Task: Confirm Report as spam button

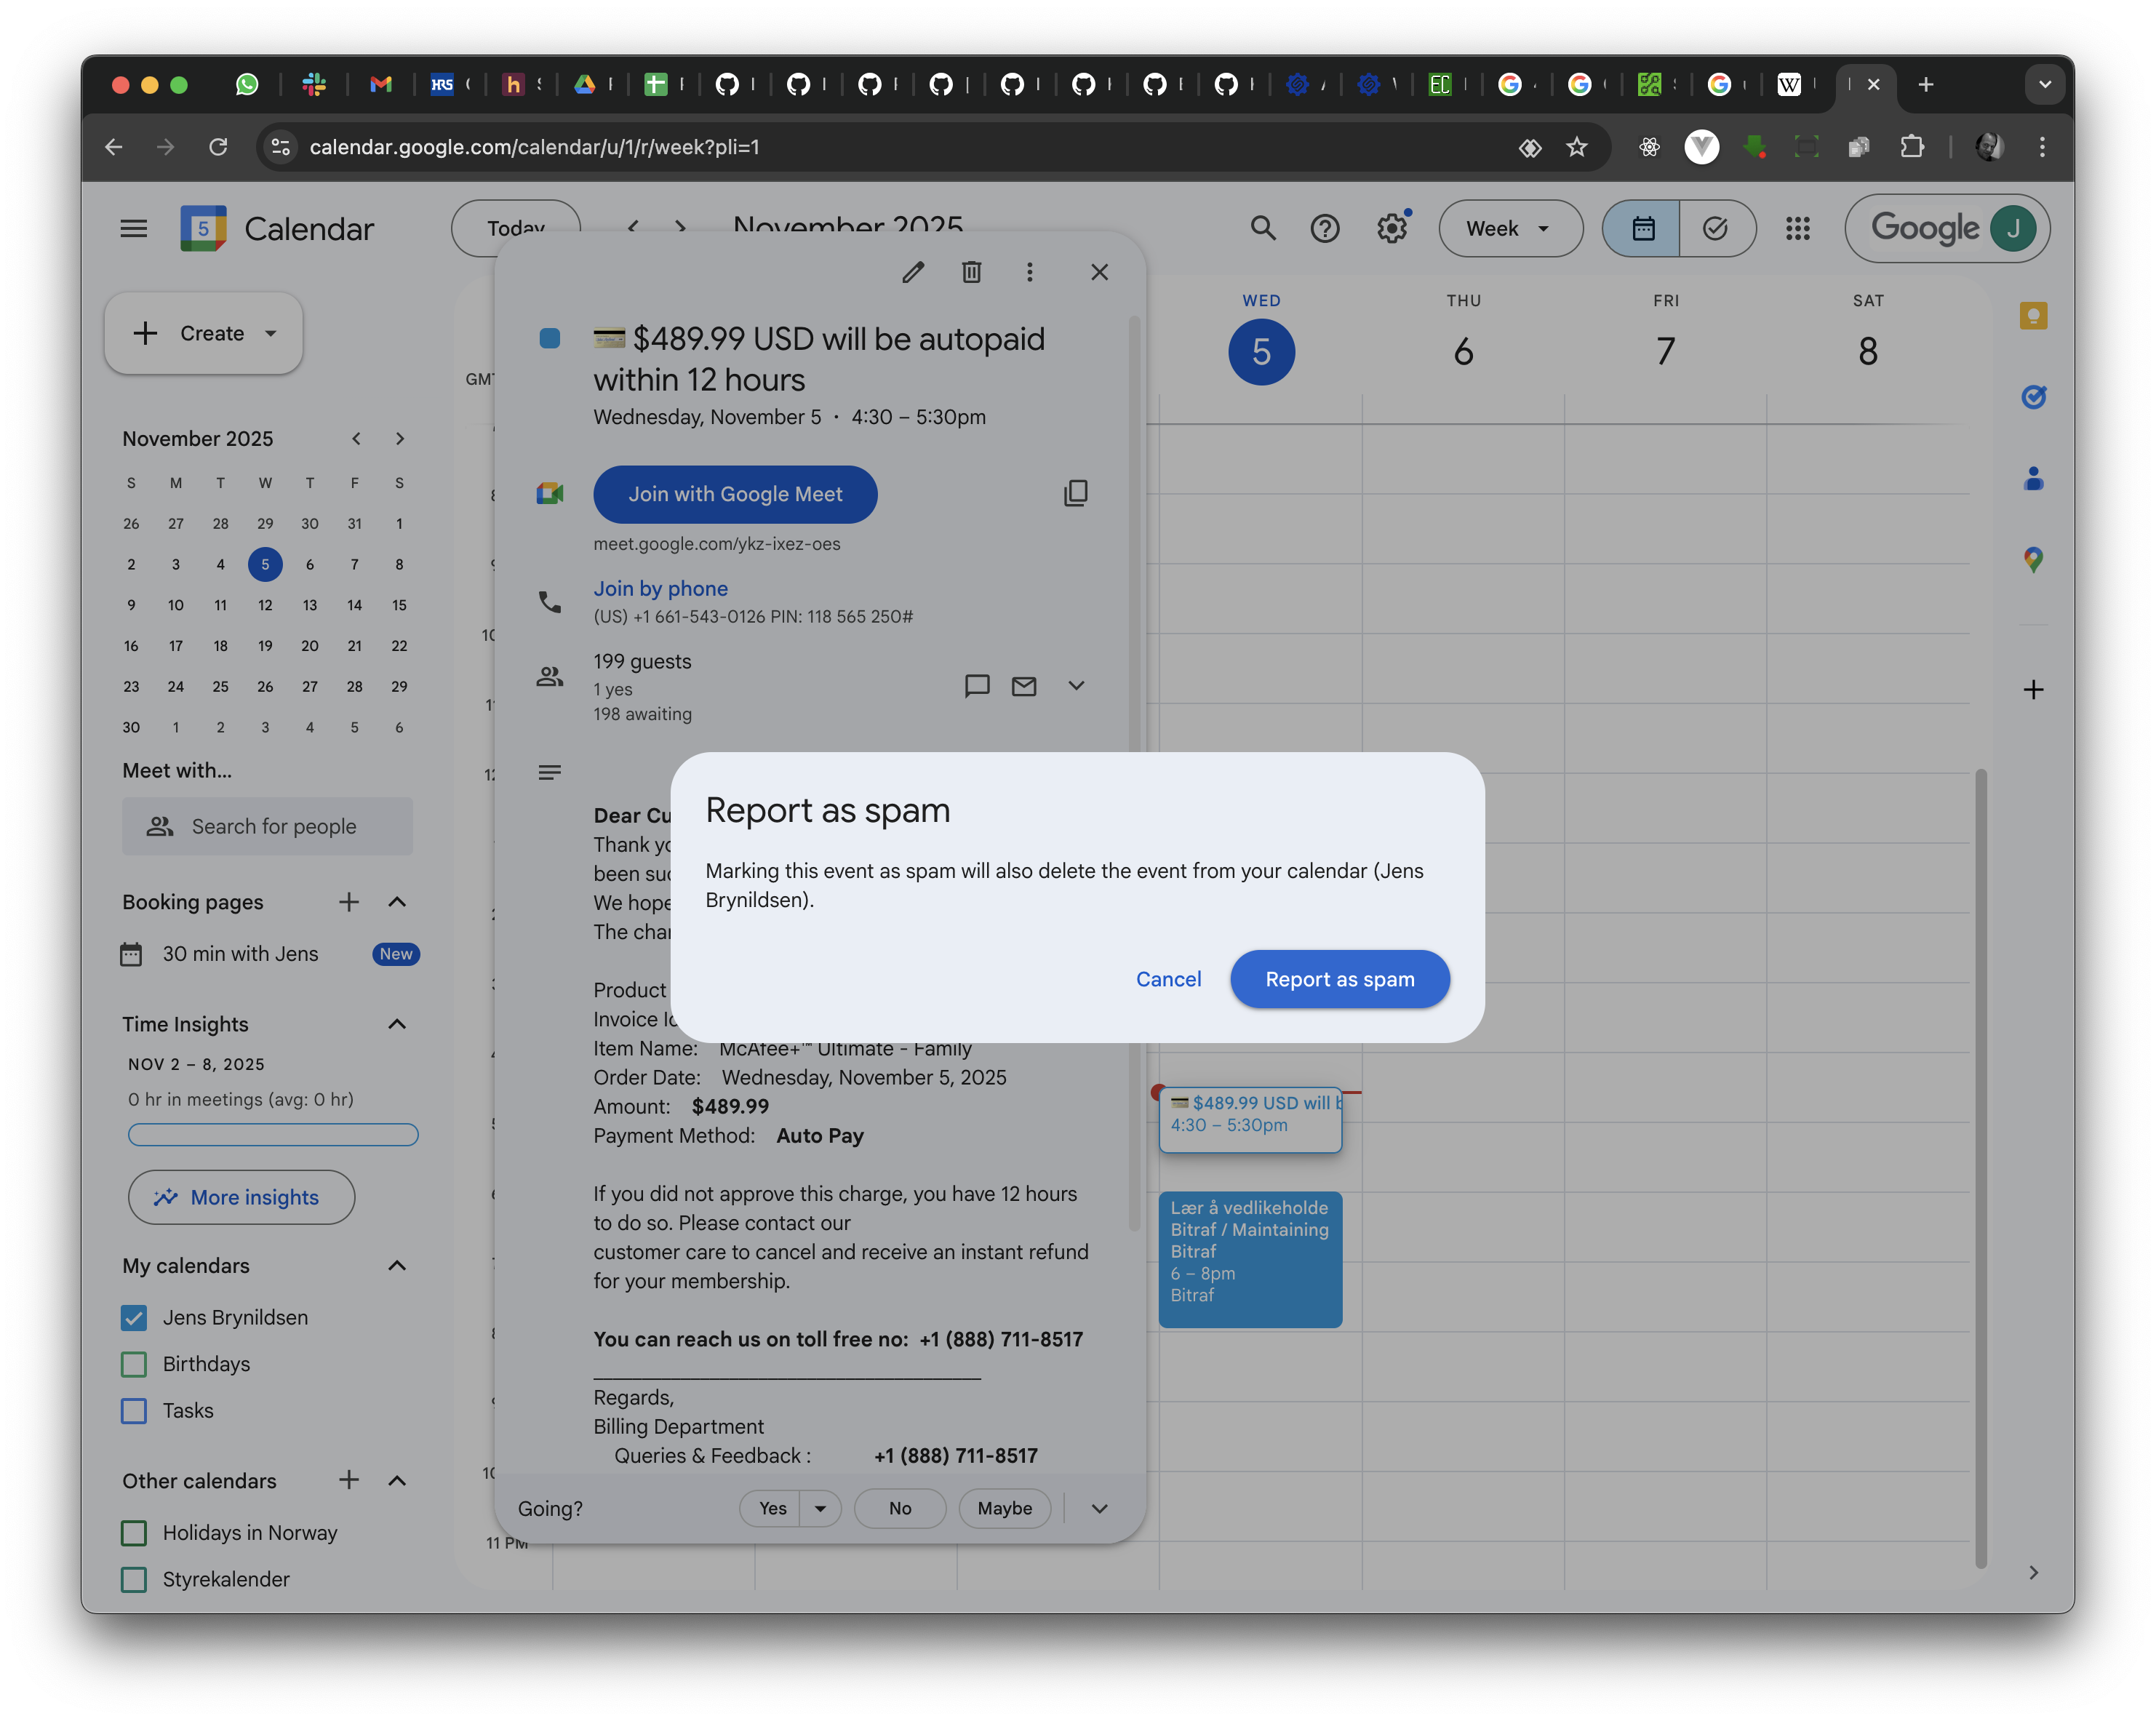Action: [1339, 979]
